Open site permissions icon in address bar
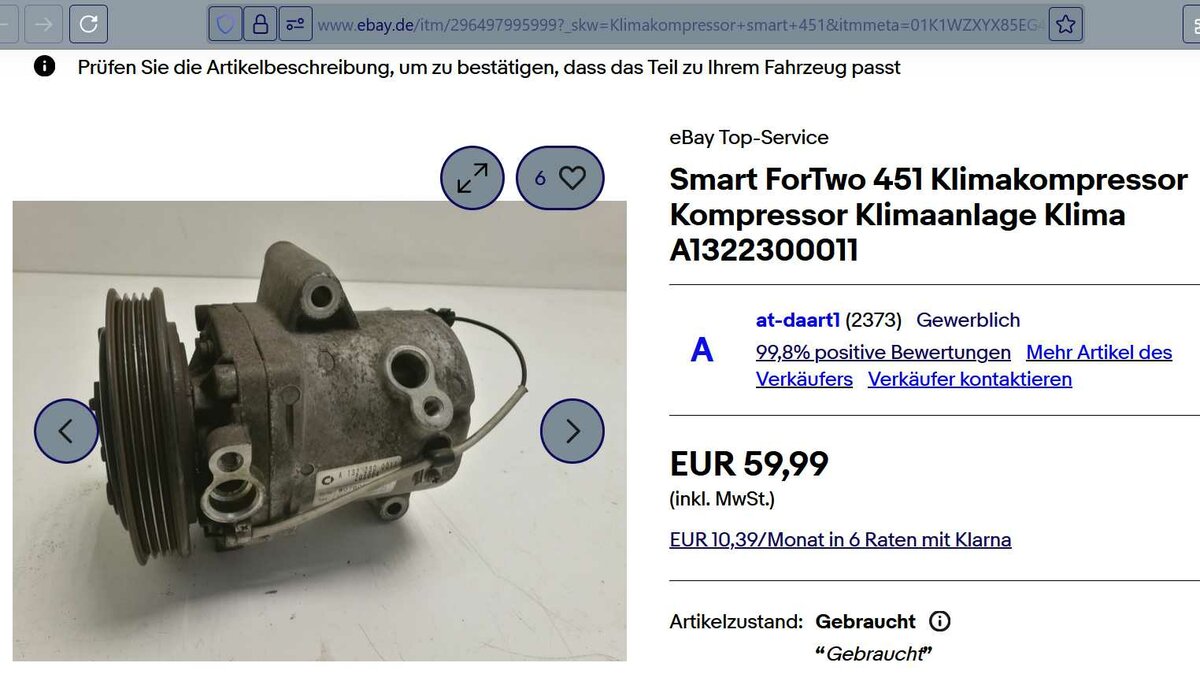This screenshot has height=685, width=1200. click(x=295, y=24)
